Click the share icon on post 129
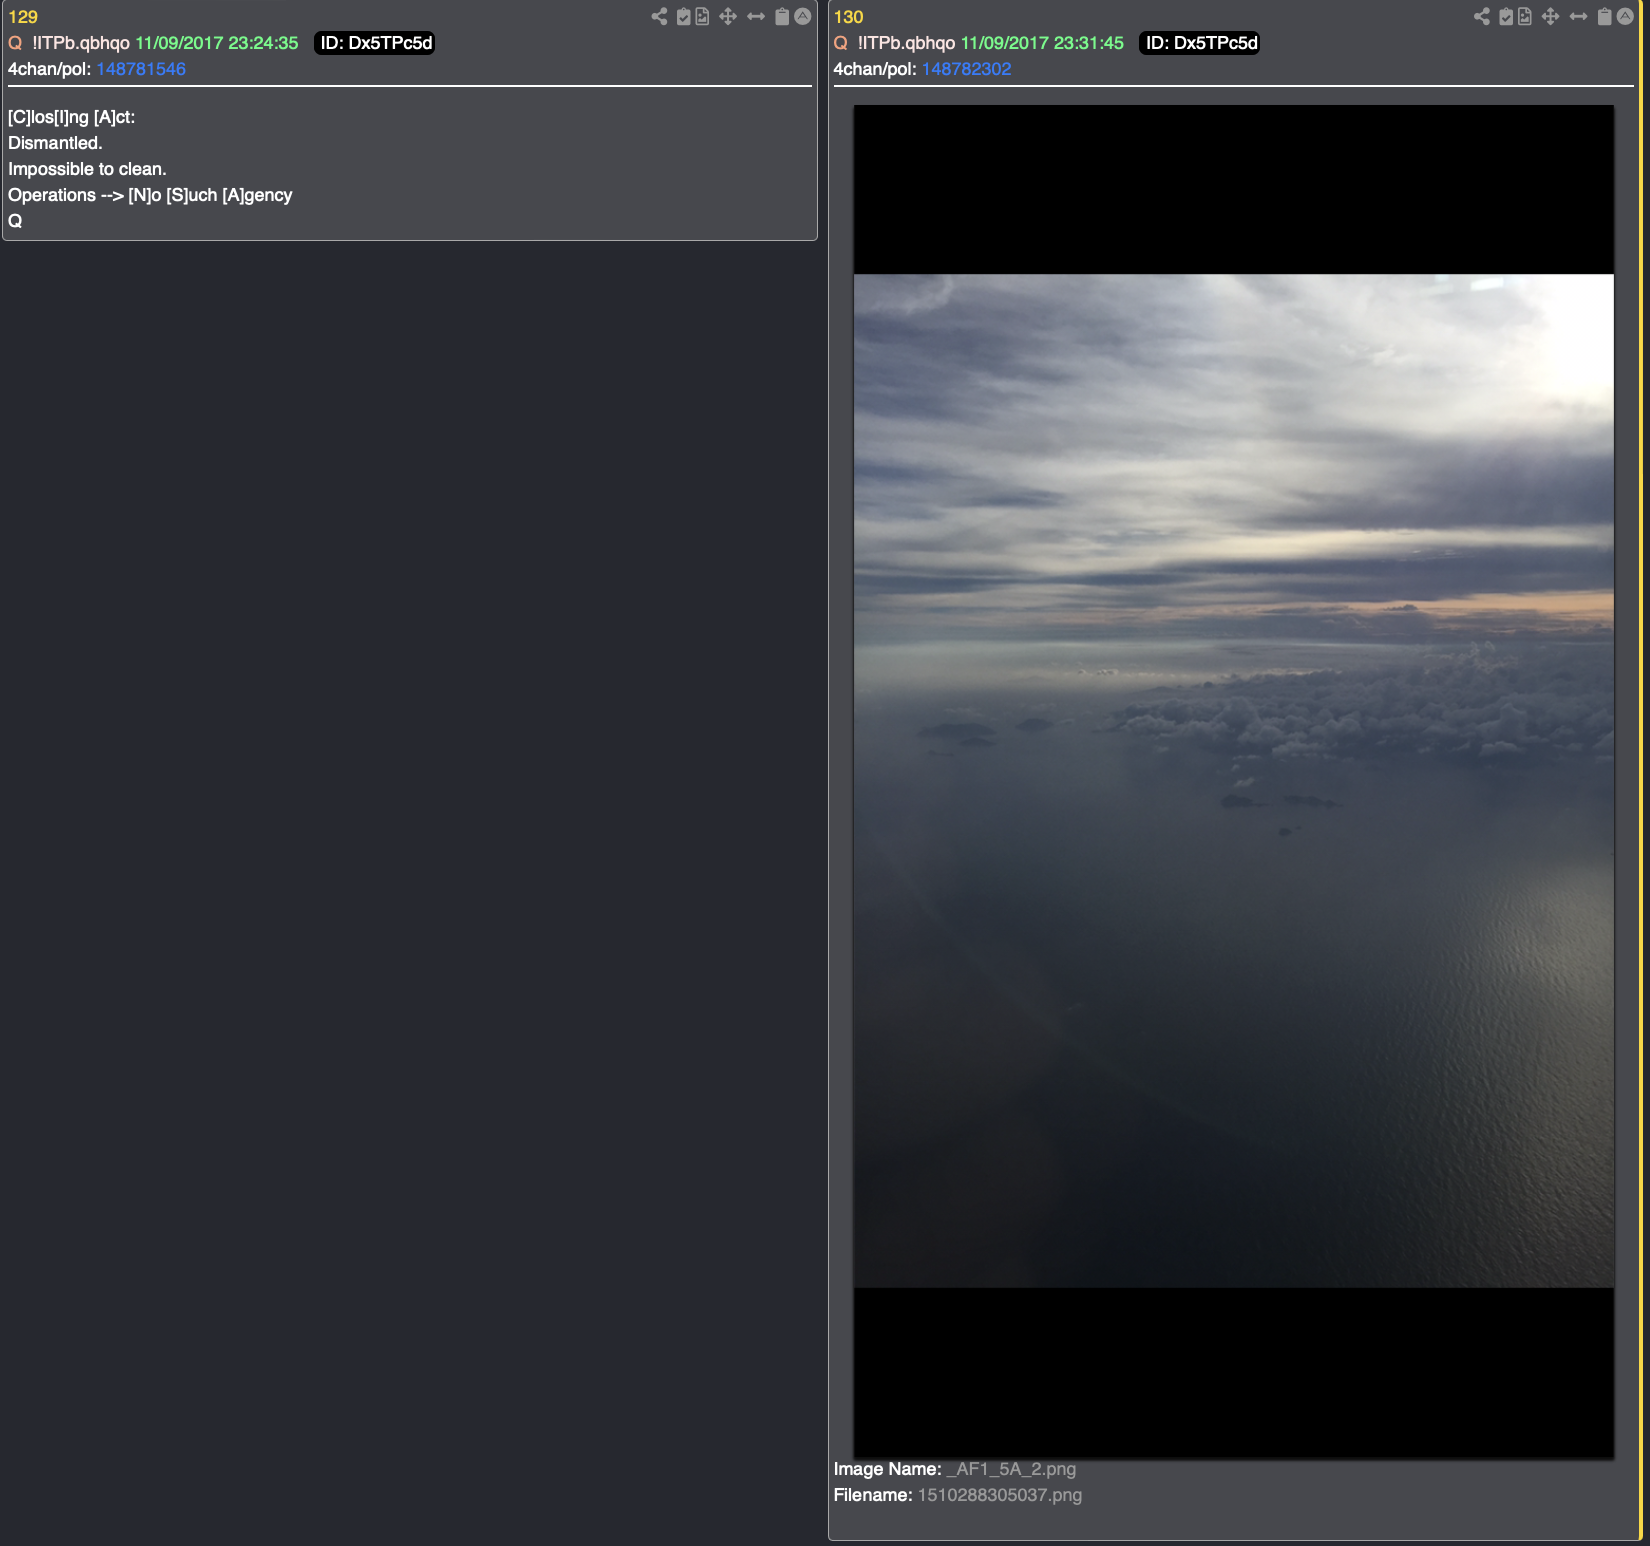The image size is (1650, 1546). (659, 16)
